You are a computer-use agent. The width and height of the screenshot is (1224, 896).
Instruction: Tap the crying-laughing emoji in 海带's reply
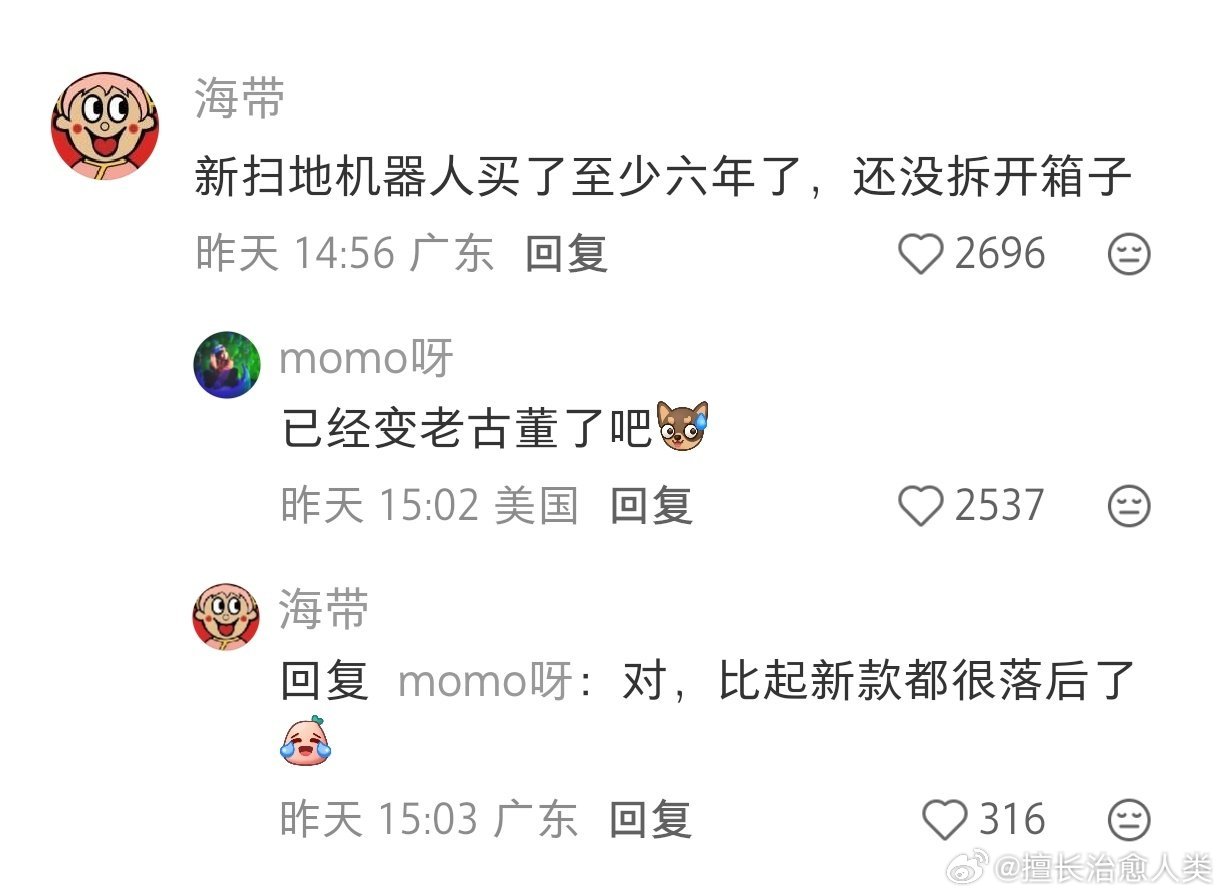point(305,741)
